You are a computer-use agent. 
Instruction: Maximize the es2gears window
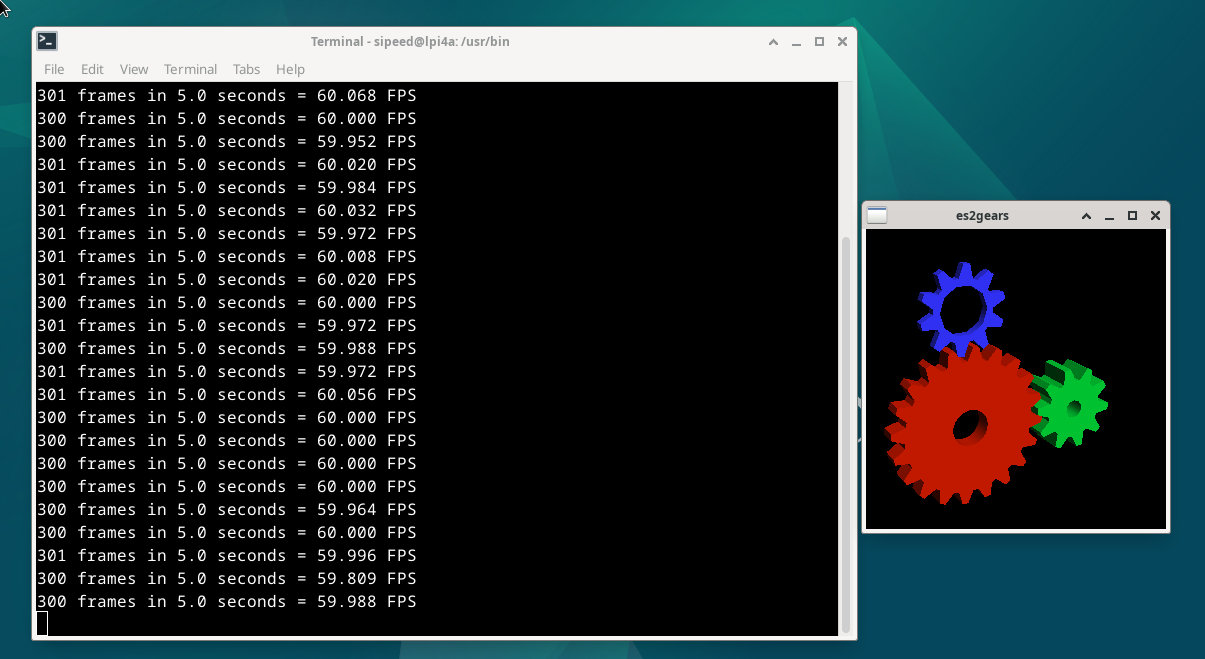pyautogui.click(x=1133, y=216)
